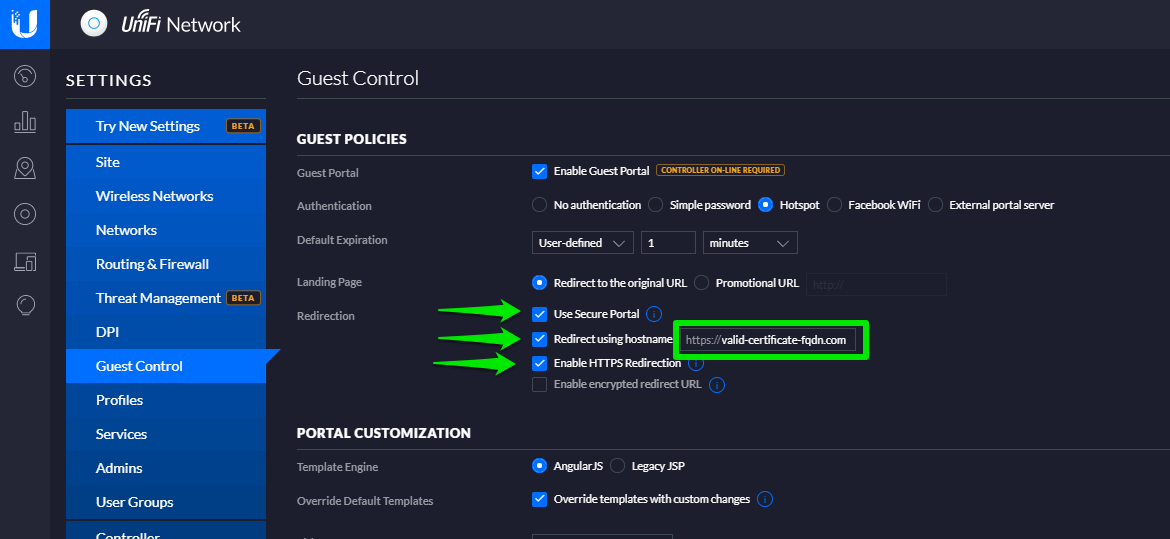
Task: Open the Threat Management settings section
Action: (x=158, y=298)
